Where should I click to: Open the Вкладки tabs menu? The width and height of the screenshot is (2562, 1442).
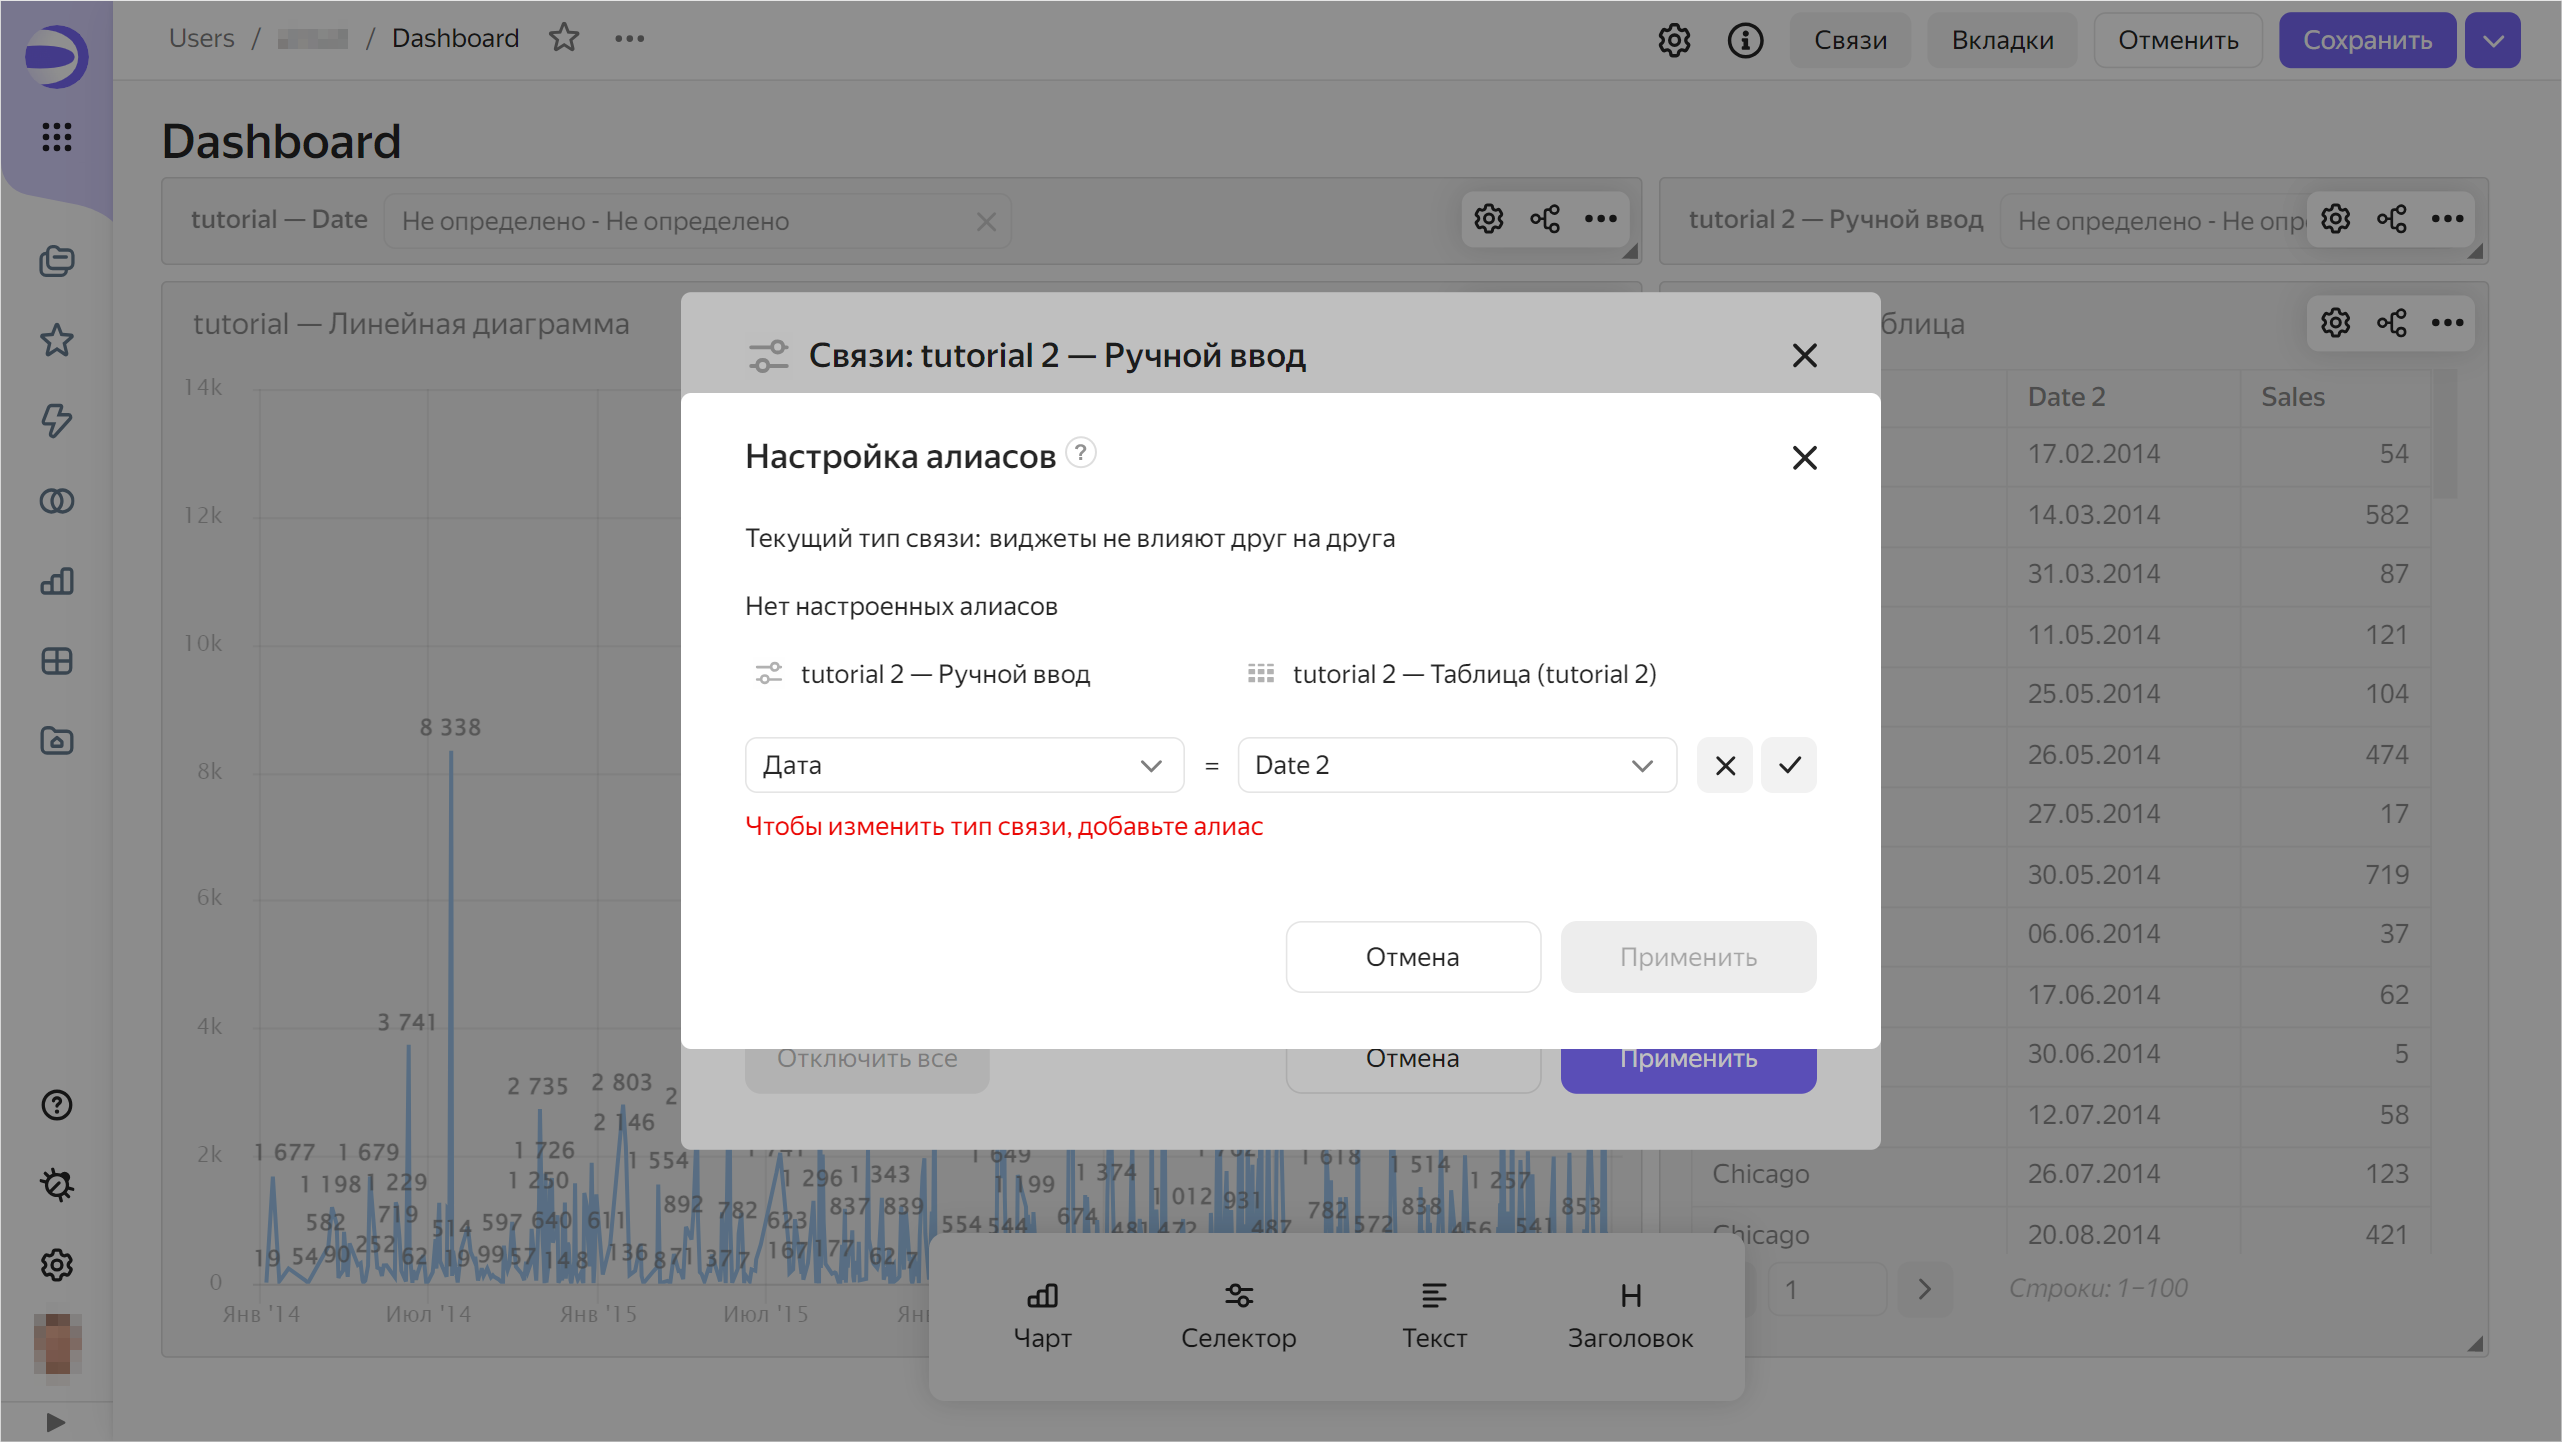click(x=2002, y=40)
